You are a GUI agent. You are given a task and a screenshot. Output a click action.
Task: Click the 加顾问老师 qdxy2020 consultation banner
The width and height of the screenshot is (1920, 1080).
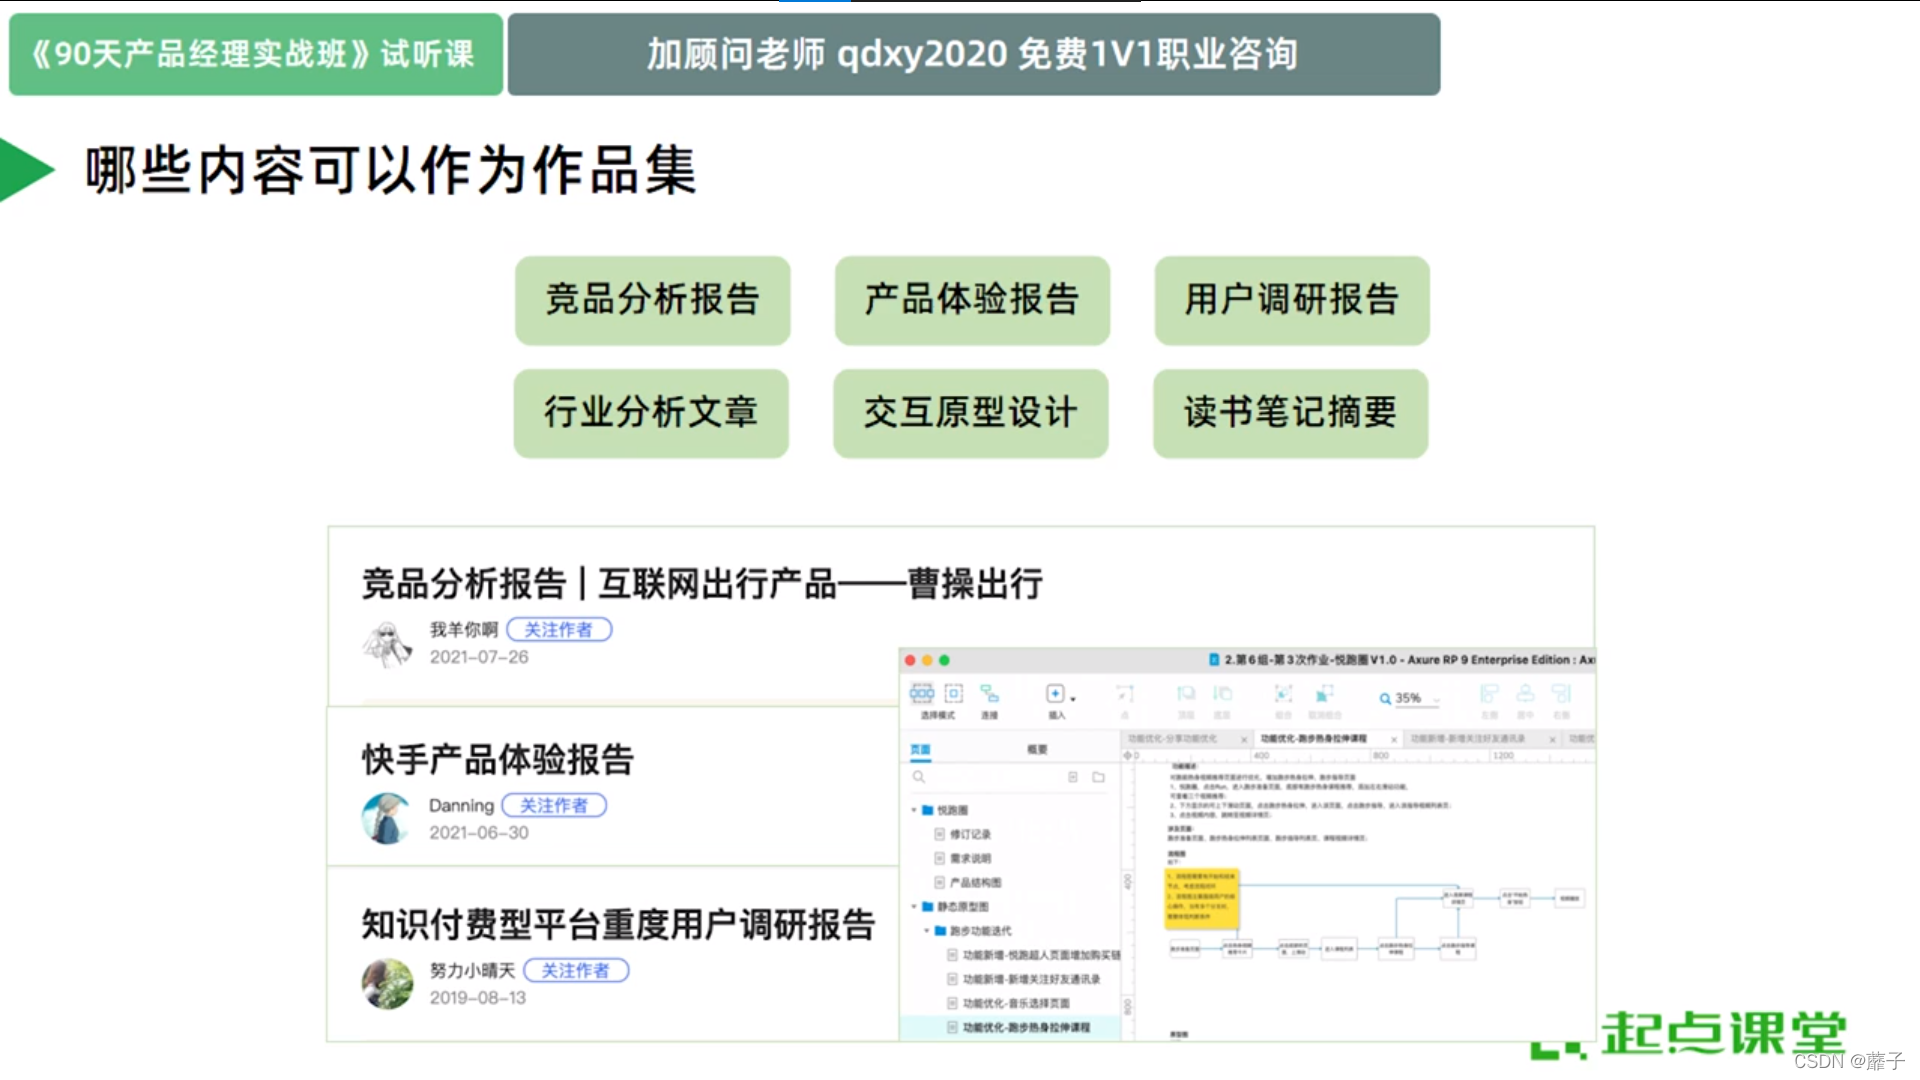click(x=973, y=54)
